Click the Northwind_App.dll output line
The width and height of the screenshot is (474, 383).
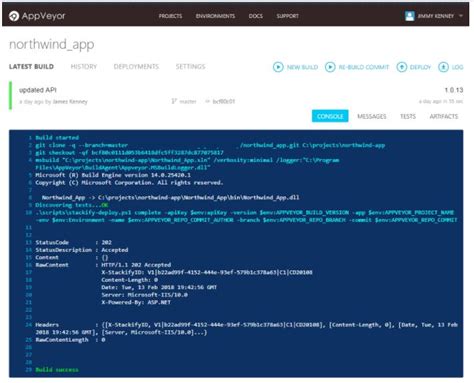point(170,198)
